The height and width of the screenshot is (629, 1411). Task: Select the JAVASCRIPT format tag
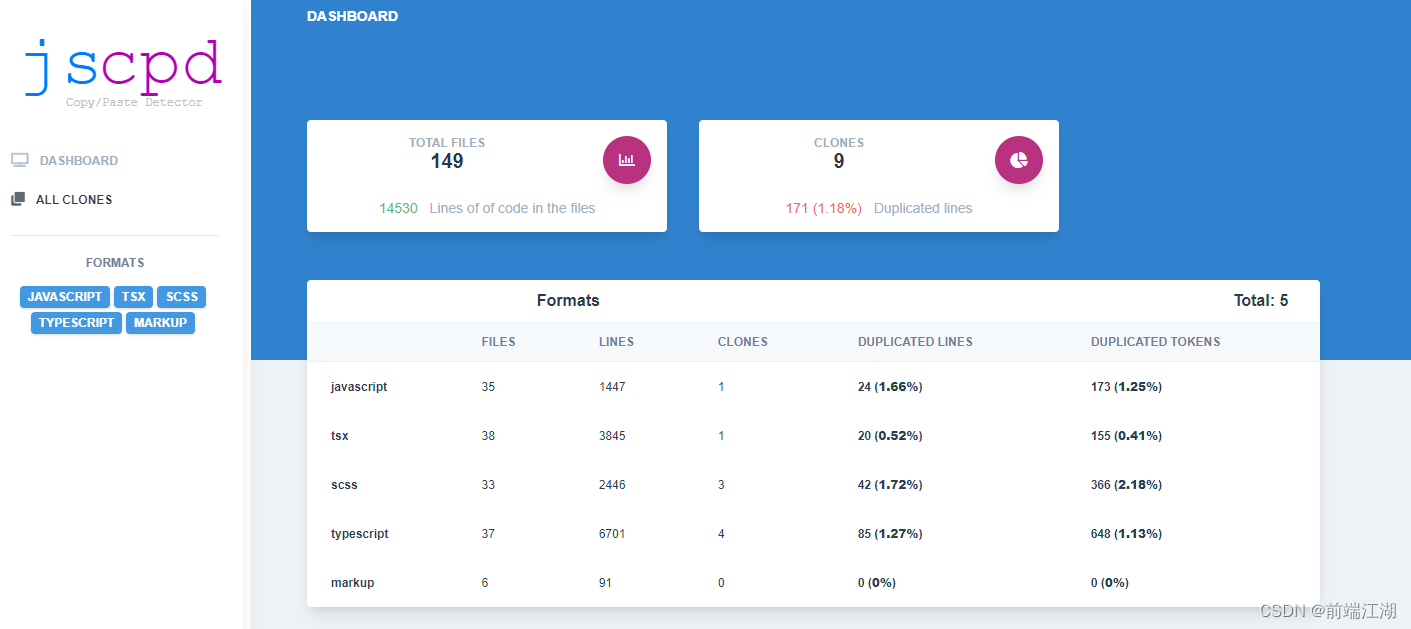coord(65,297)
